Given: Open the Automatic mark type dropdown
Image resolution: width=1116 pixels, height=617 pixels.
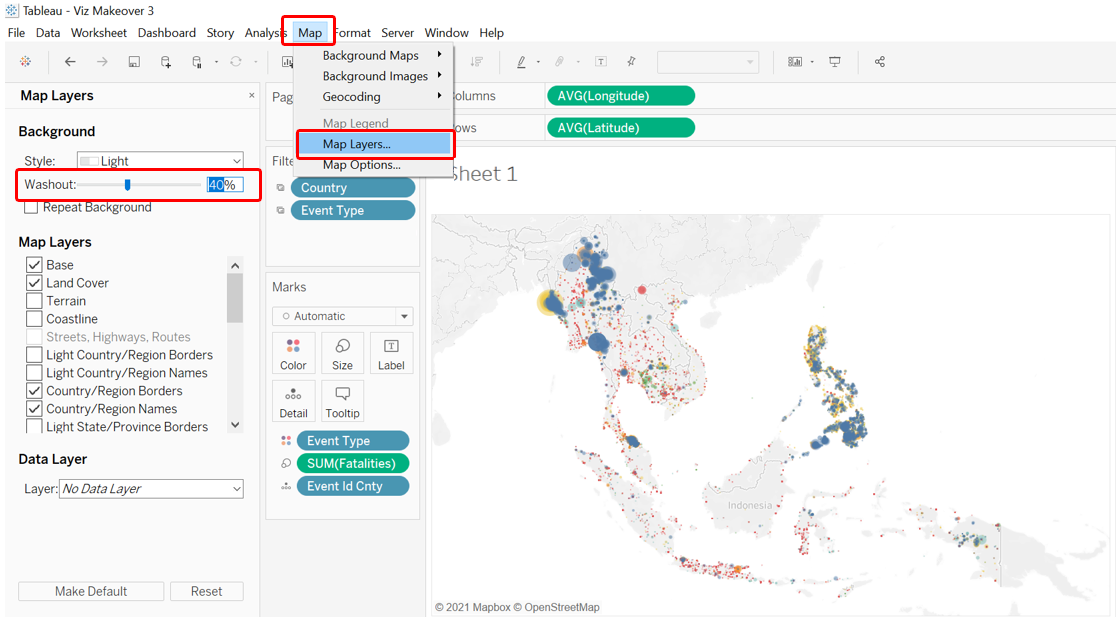Looking at the screenshot, I should [x=342, y=316].
